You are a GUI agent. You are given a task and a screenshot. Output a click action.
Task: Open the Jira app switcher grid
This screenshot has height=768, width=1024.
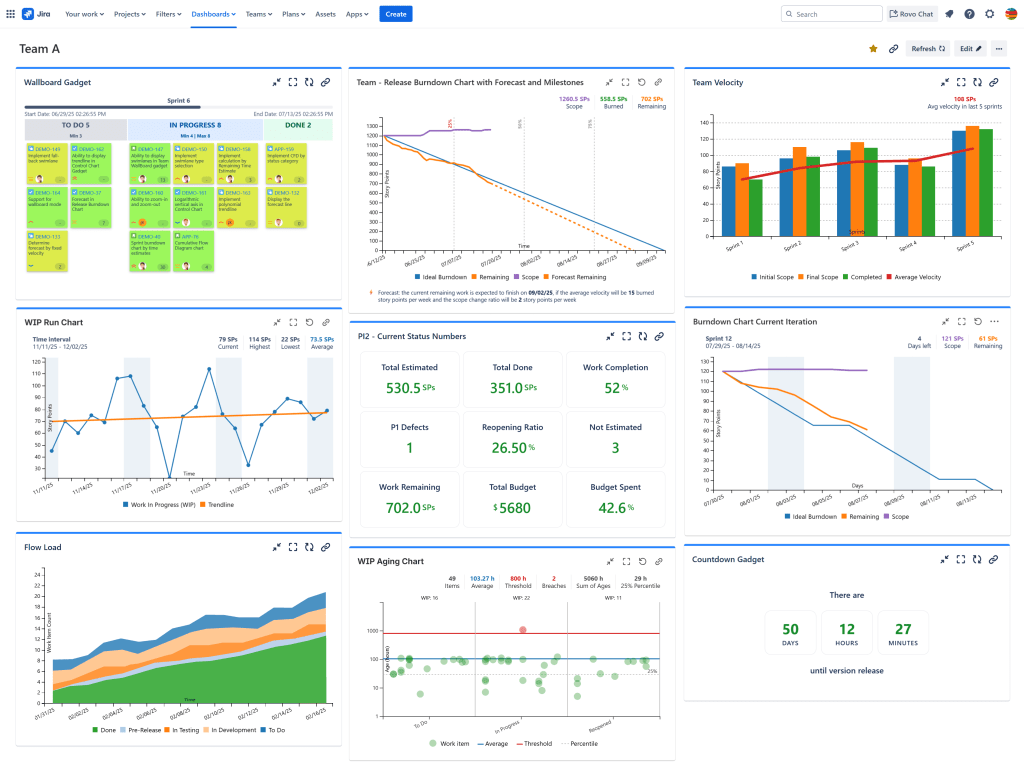(x=10, y=14)
